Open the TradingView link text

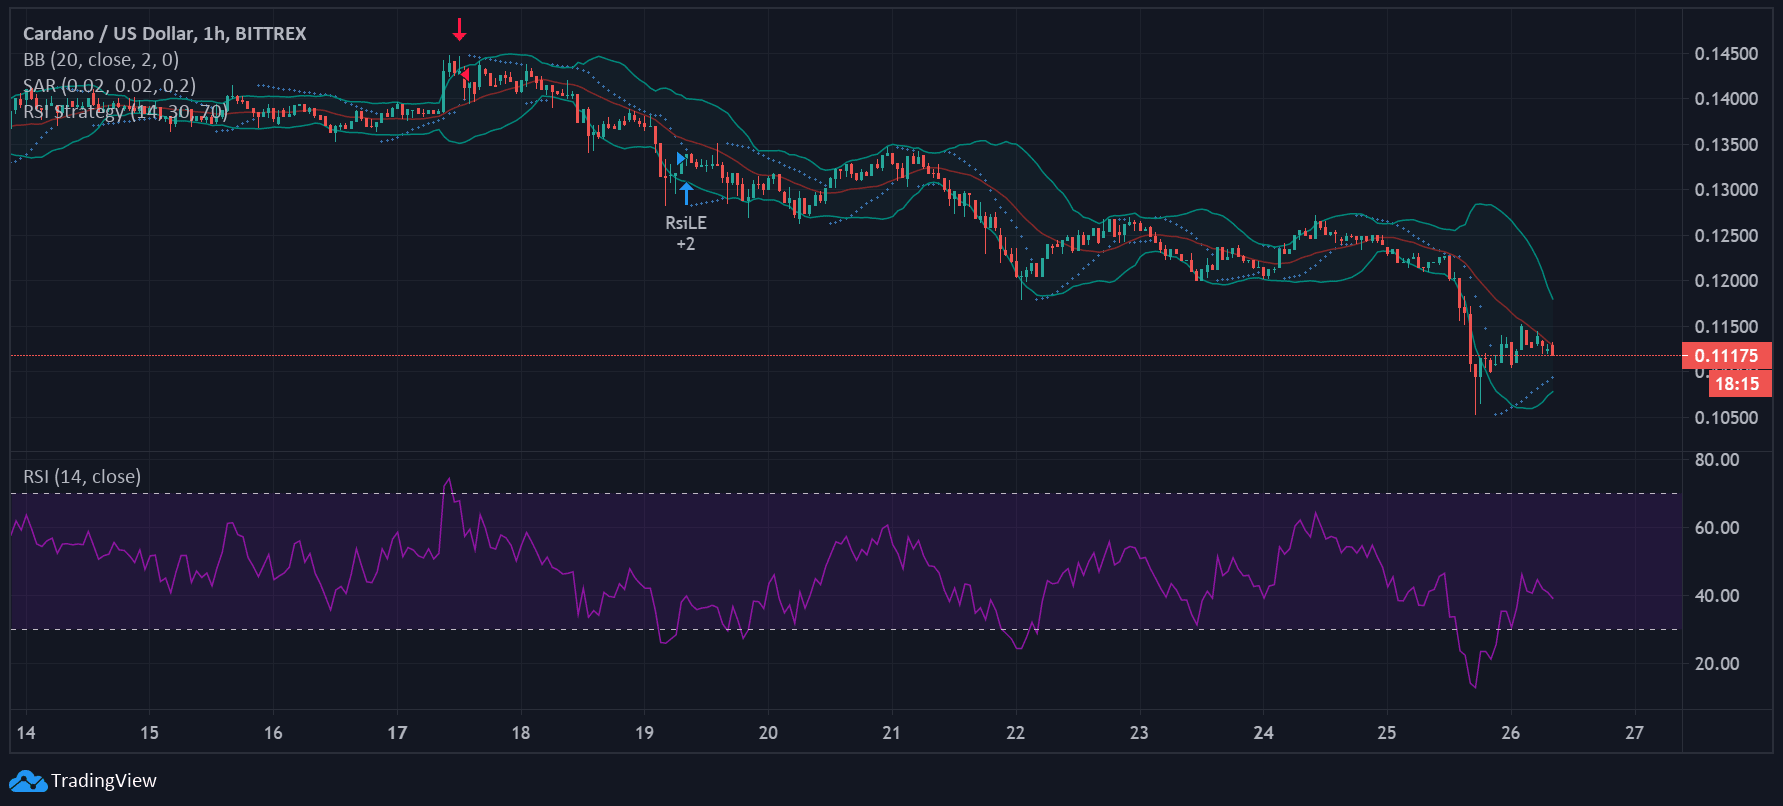(104, 781)
